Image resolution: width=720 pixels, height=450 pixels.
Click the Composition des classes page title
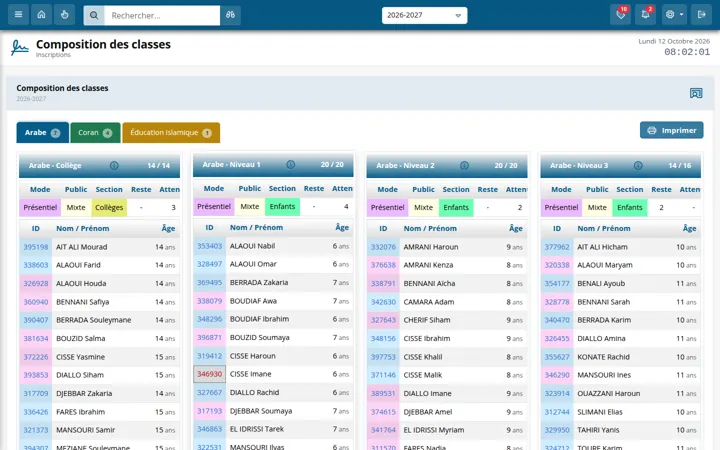103,44
